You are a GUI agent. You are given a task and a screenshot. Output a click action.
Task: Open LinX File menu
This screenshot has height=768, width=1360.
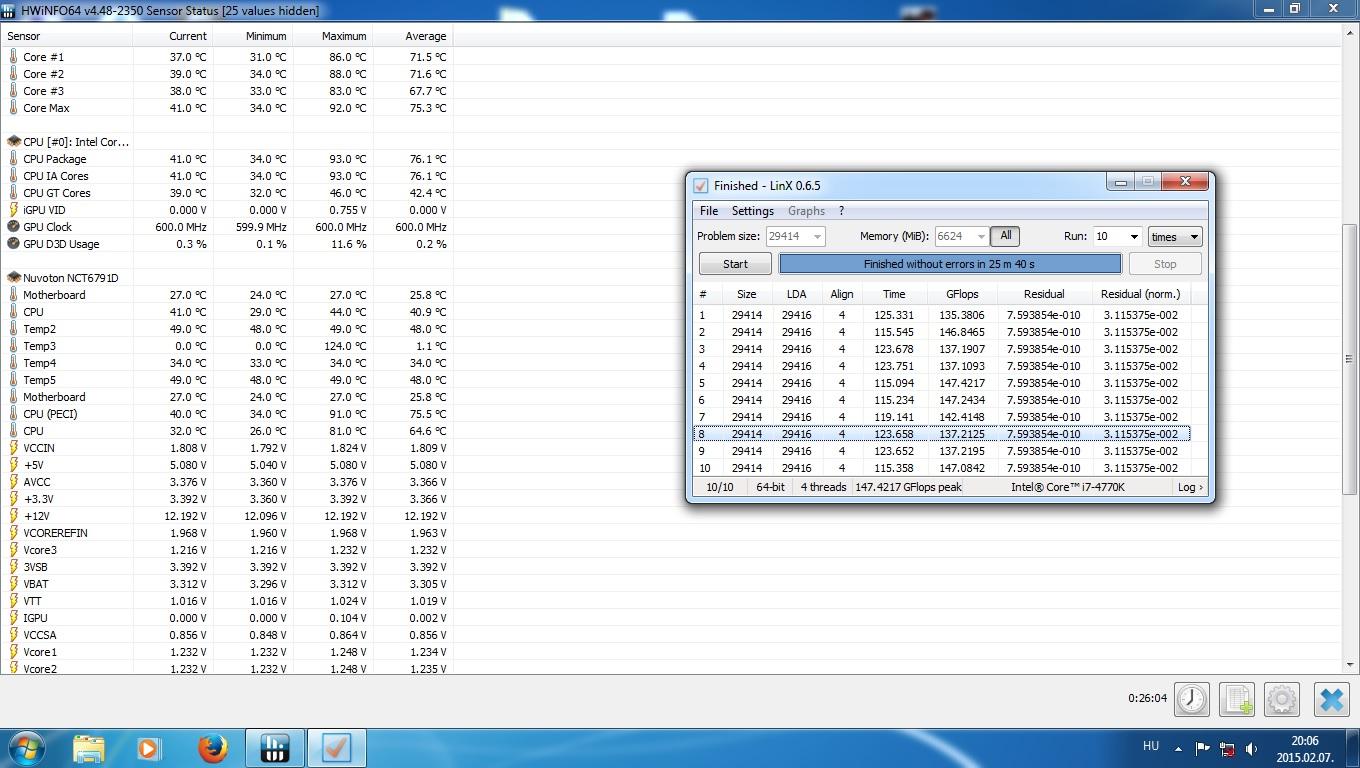709,211
